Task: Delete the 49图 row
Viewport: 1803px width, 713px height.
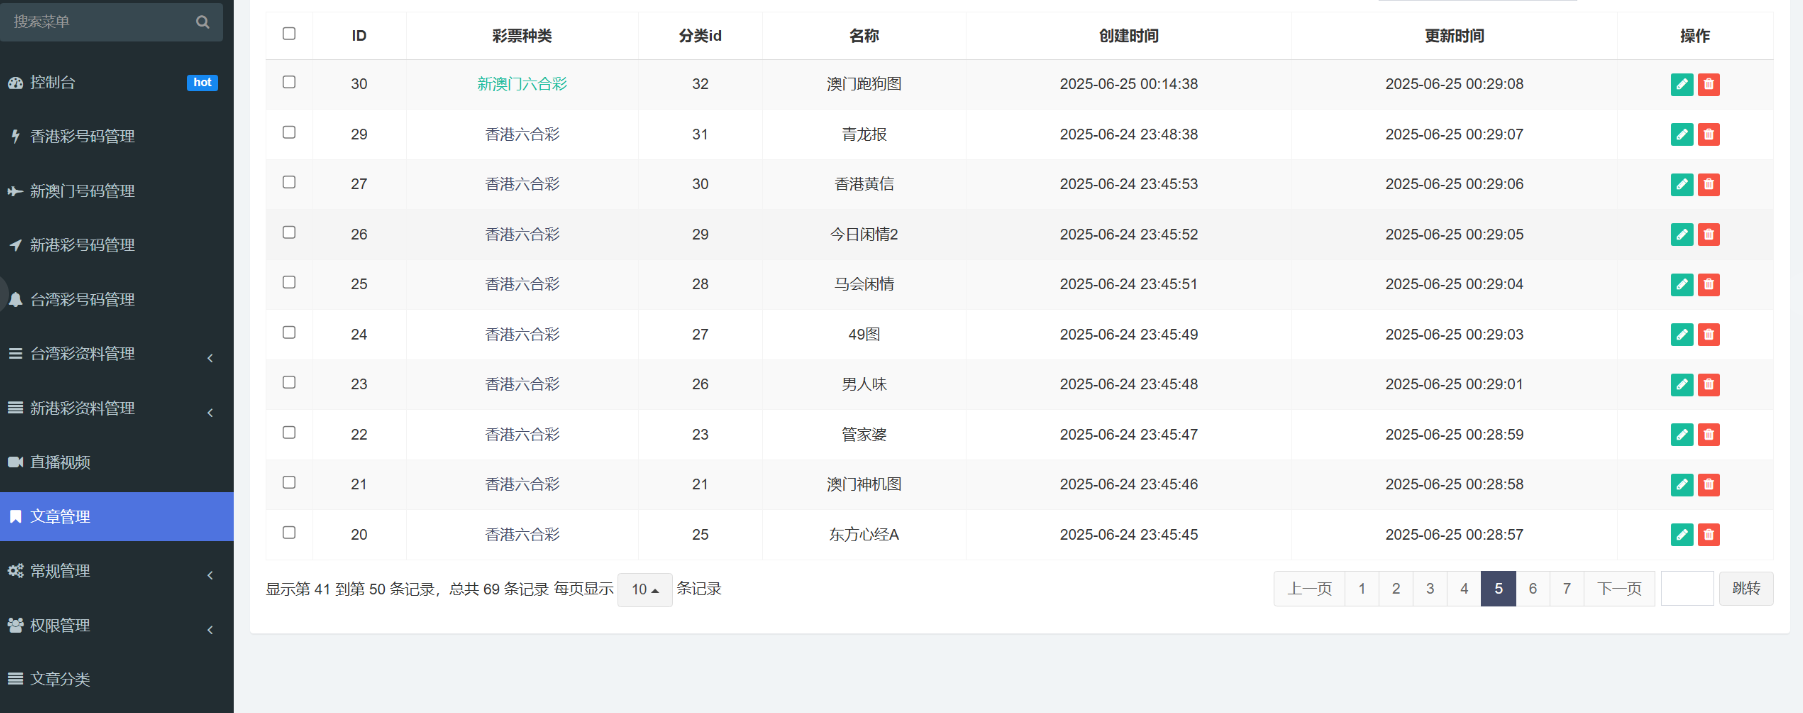Action: [1709, 334]
